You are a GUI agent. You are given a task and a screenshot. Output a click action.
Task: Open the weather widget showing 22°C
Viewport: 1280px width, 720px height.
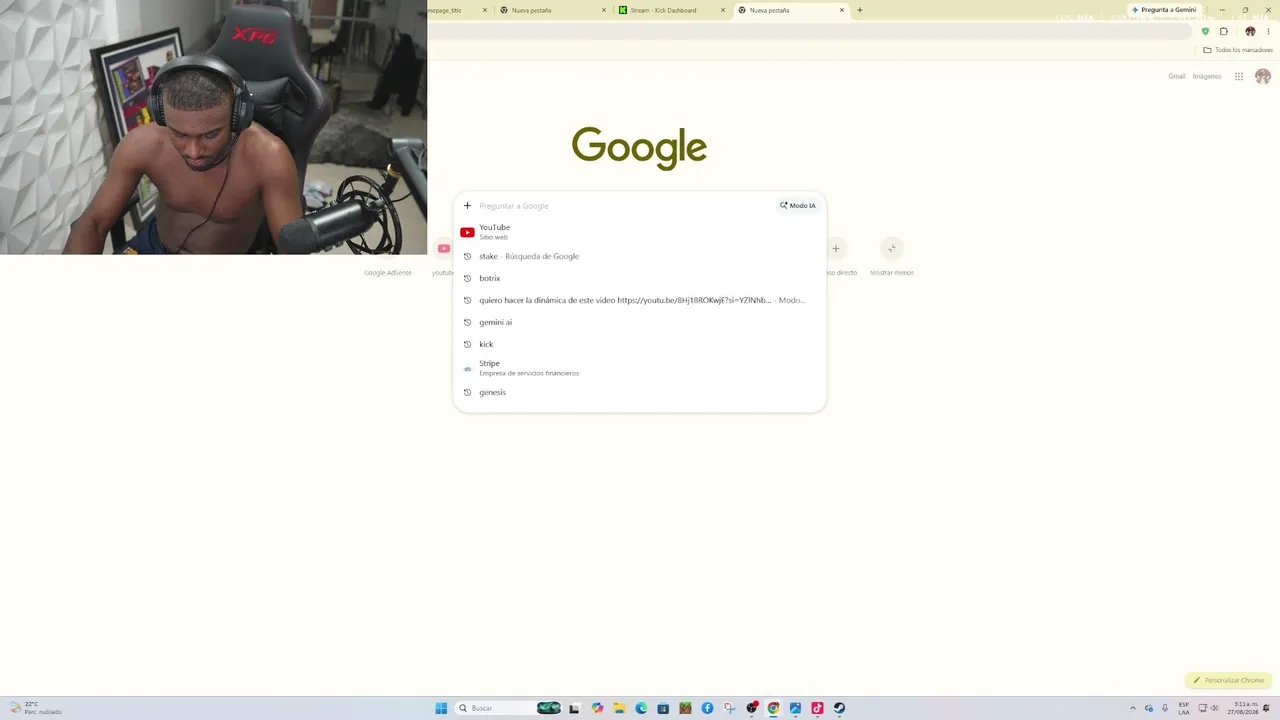(x=36, y=708)
